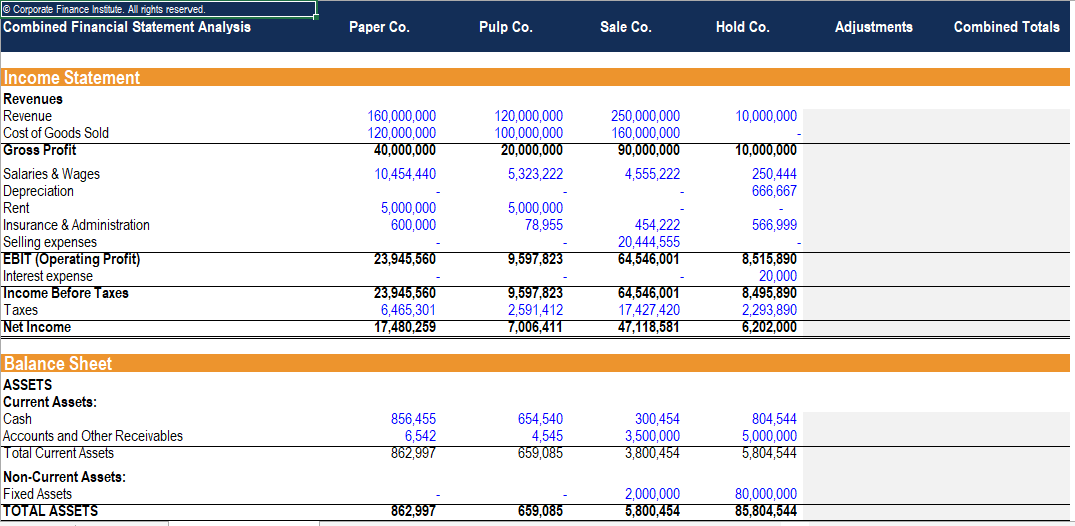Select Pulp Co. salaries 5,323,222
This screenshot has height=526, width=1075.
coord(535,174)
